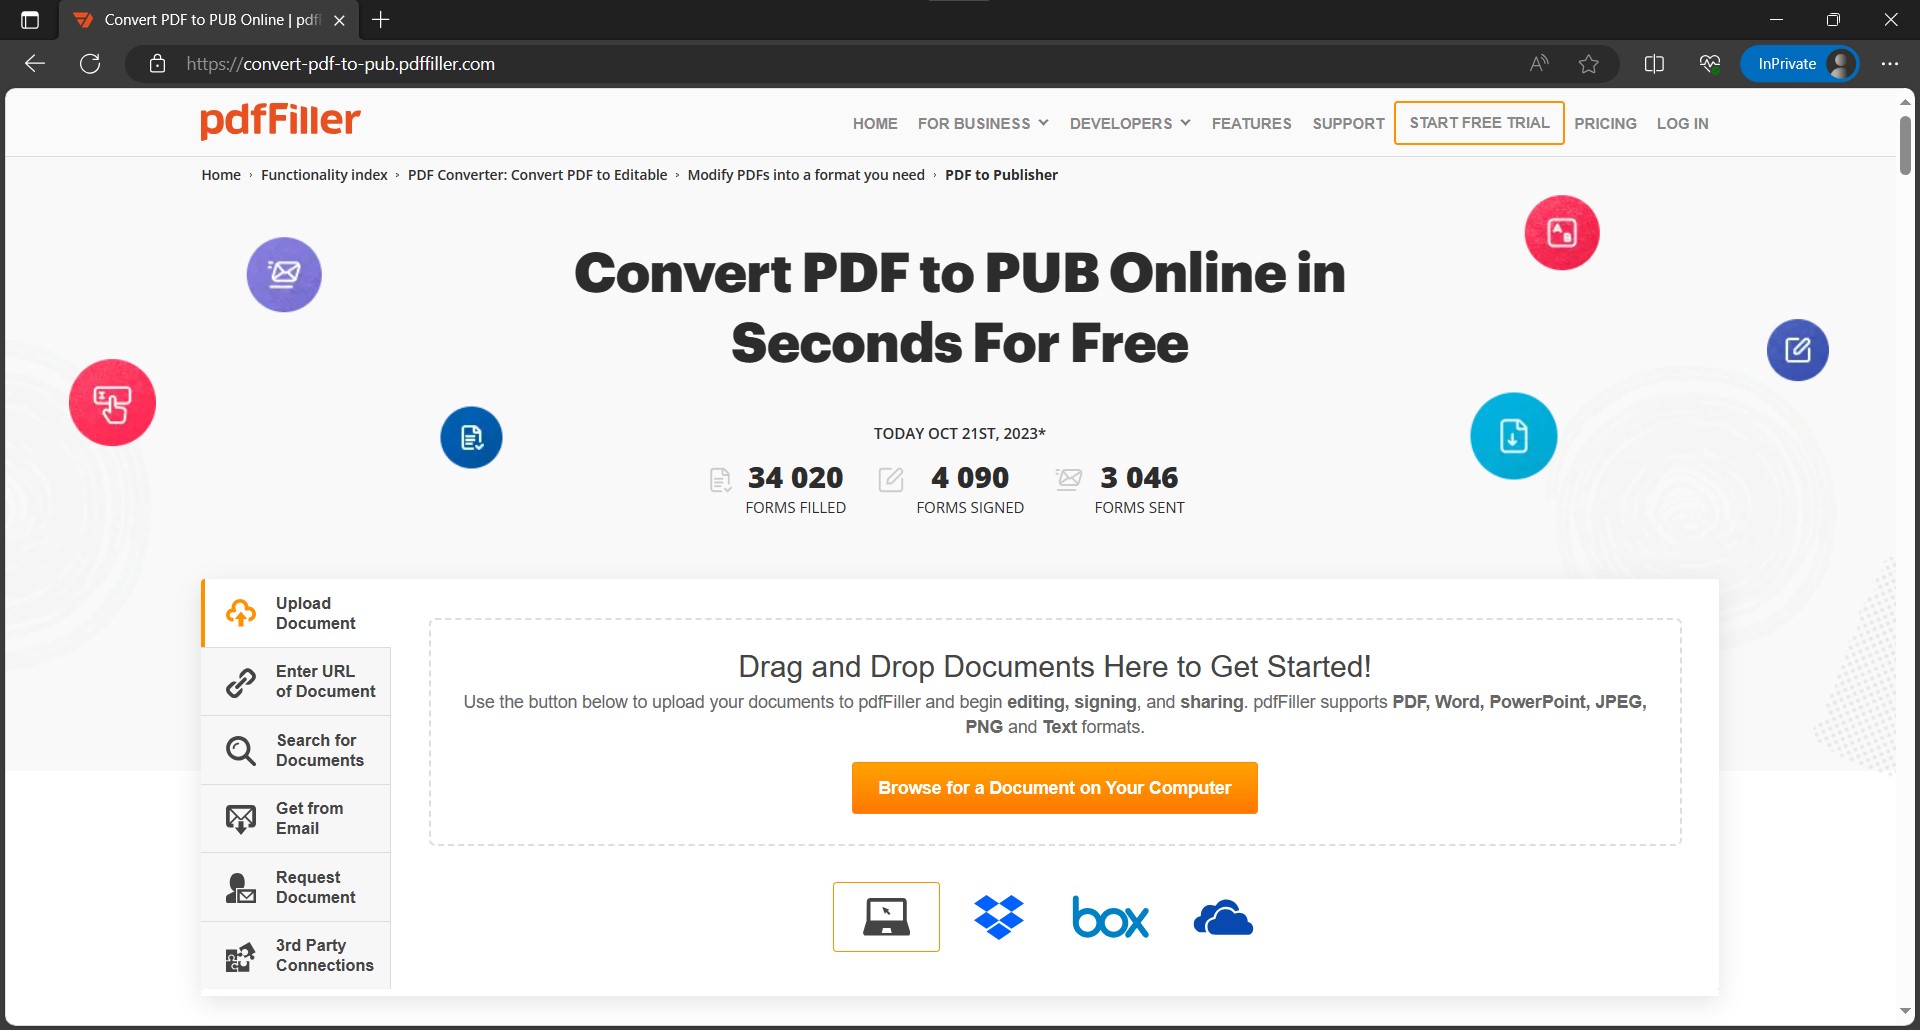Open the DEVELOPERS dropdown menu
Screen dimensions: 1920x1030
pos(1129,123)
